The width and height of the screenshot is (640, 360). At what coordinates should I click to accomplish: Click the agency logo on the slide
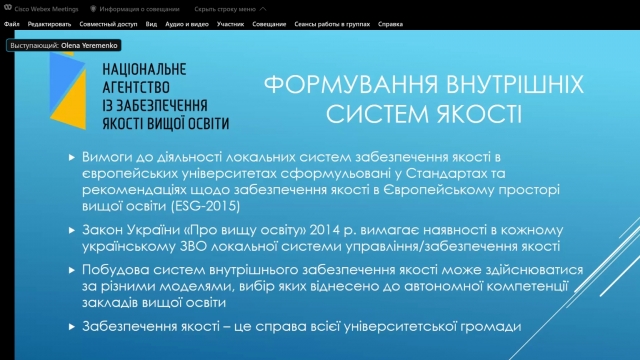pos(68,91)
